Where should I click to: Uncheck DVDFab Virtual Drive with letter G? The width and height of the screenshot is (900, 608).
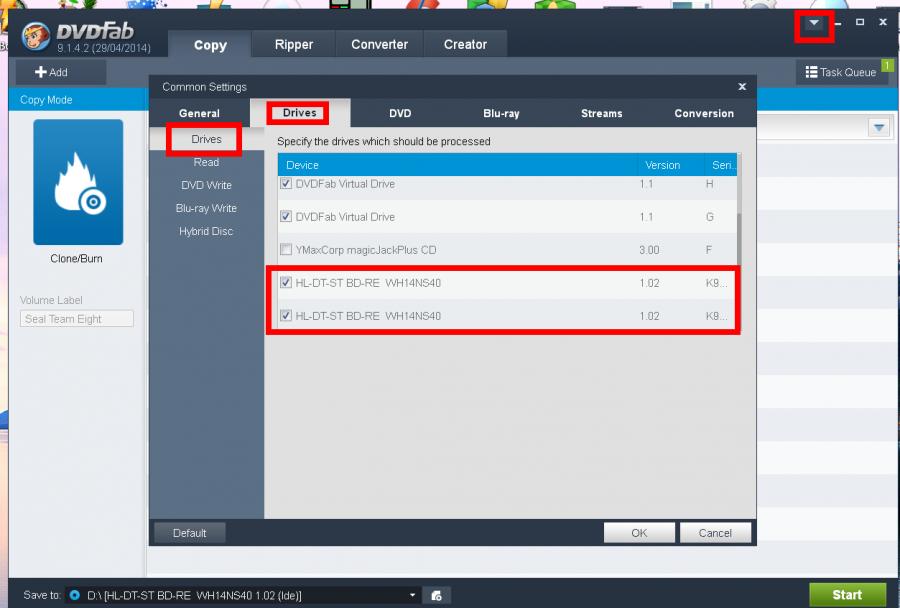[286, 216]
